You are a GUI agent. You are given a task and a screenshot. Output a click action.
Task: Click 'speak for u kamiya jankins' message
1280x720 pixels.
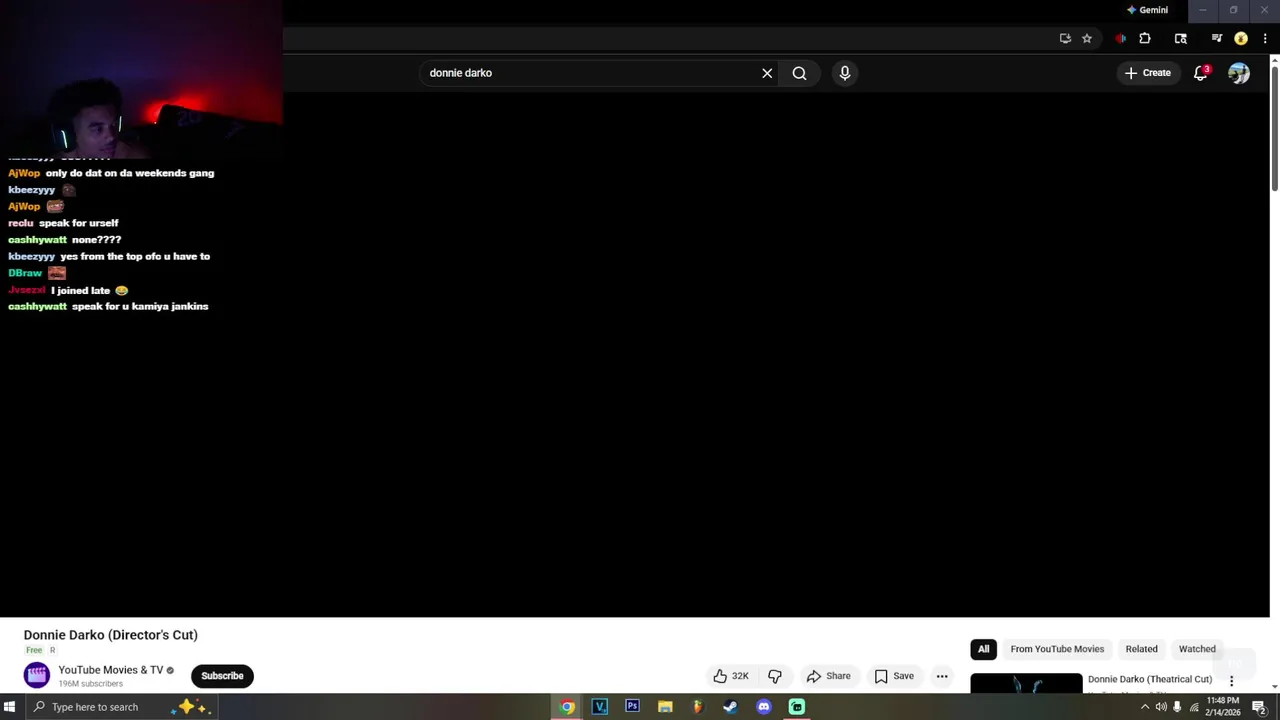point(140,306)
